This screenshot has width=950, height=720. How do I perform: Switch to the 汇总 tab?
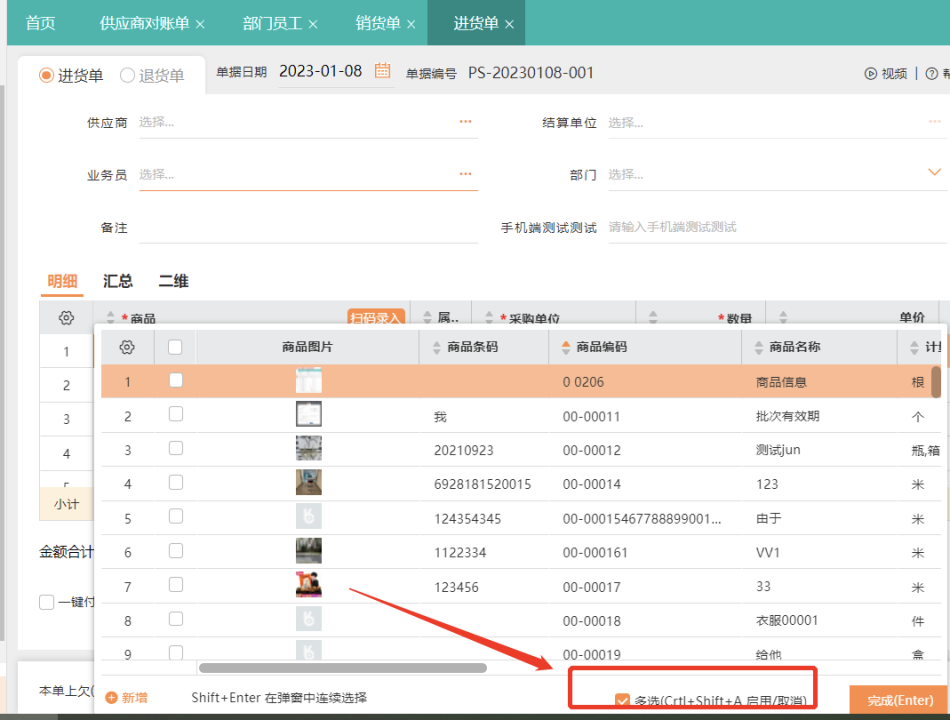(x=118, y=282)
